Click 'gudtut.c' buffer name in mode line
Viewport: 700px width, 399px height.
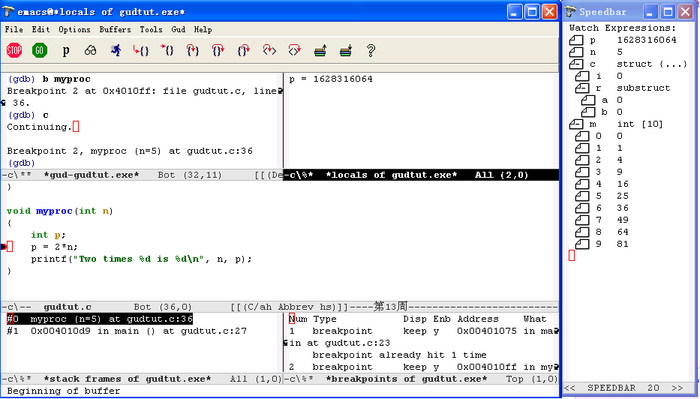point(67,307)
